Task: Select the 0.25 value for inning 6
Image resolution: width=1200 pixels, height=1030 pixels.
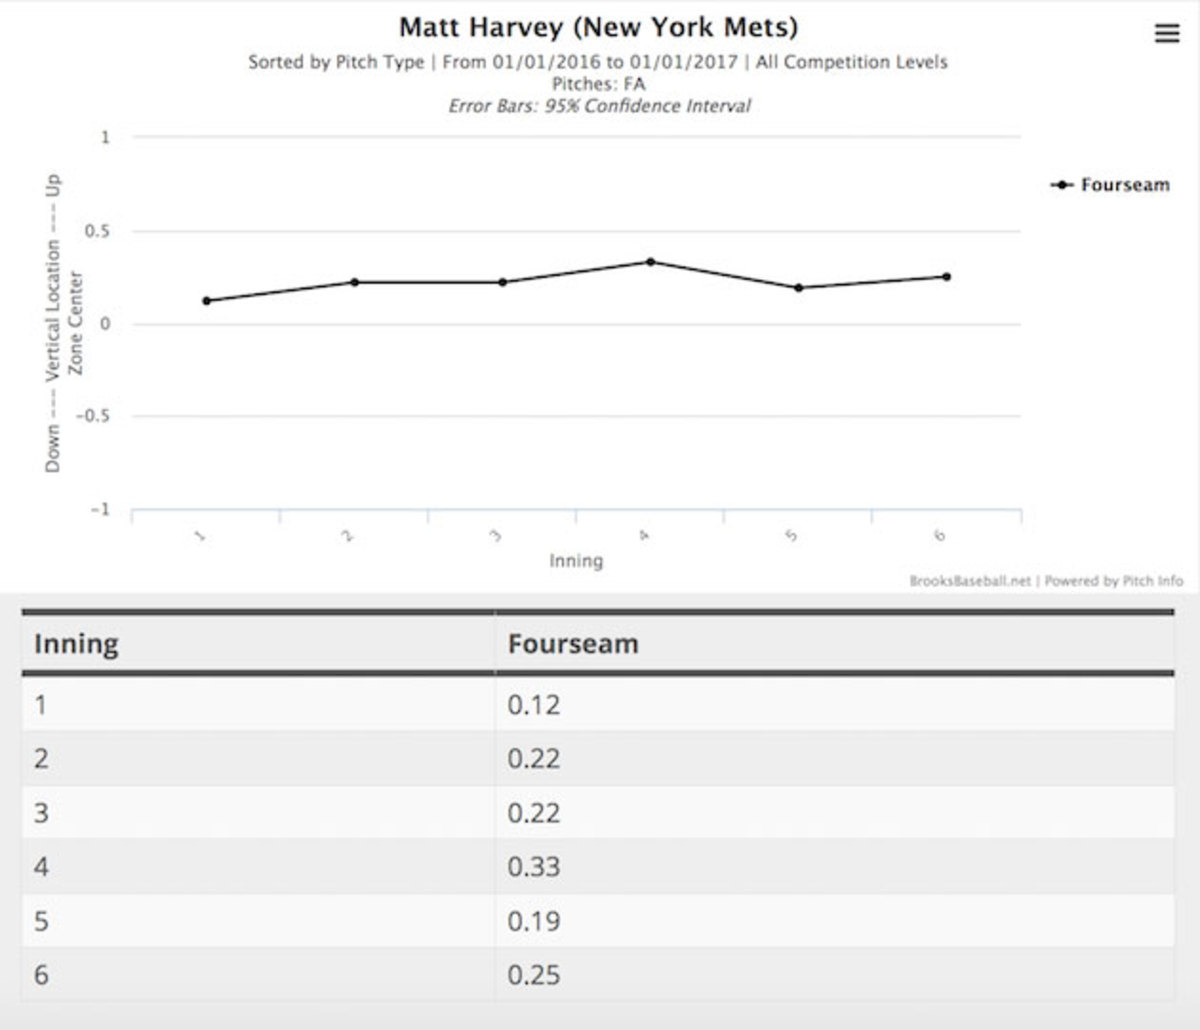Action: [533, 975]
